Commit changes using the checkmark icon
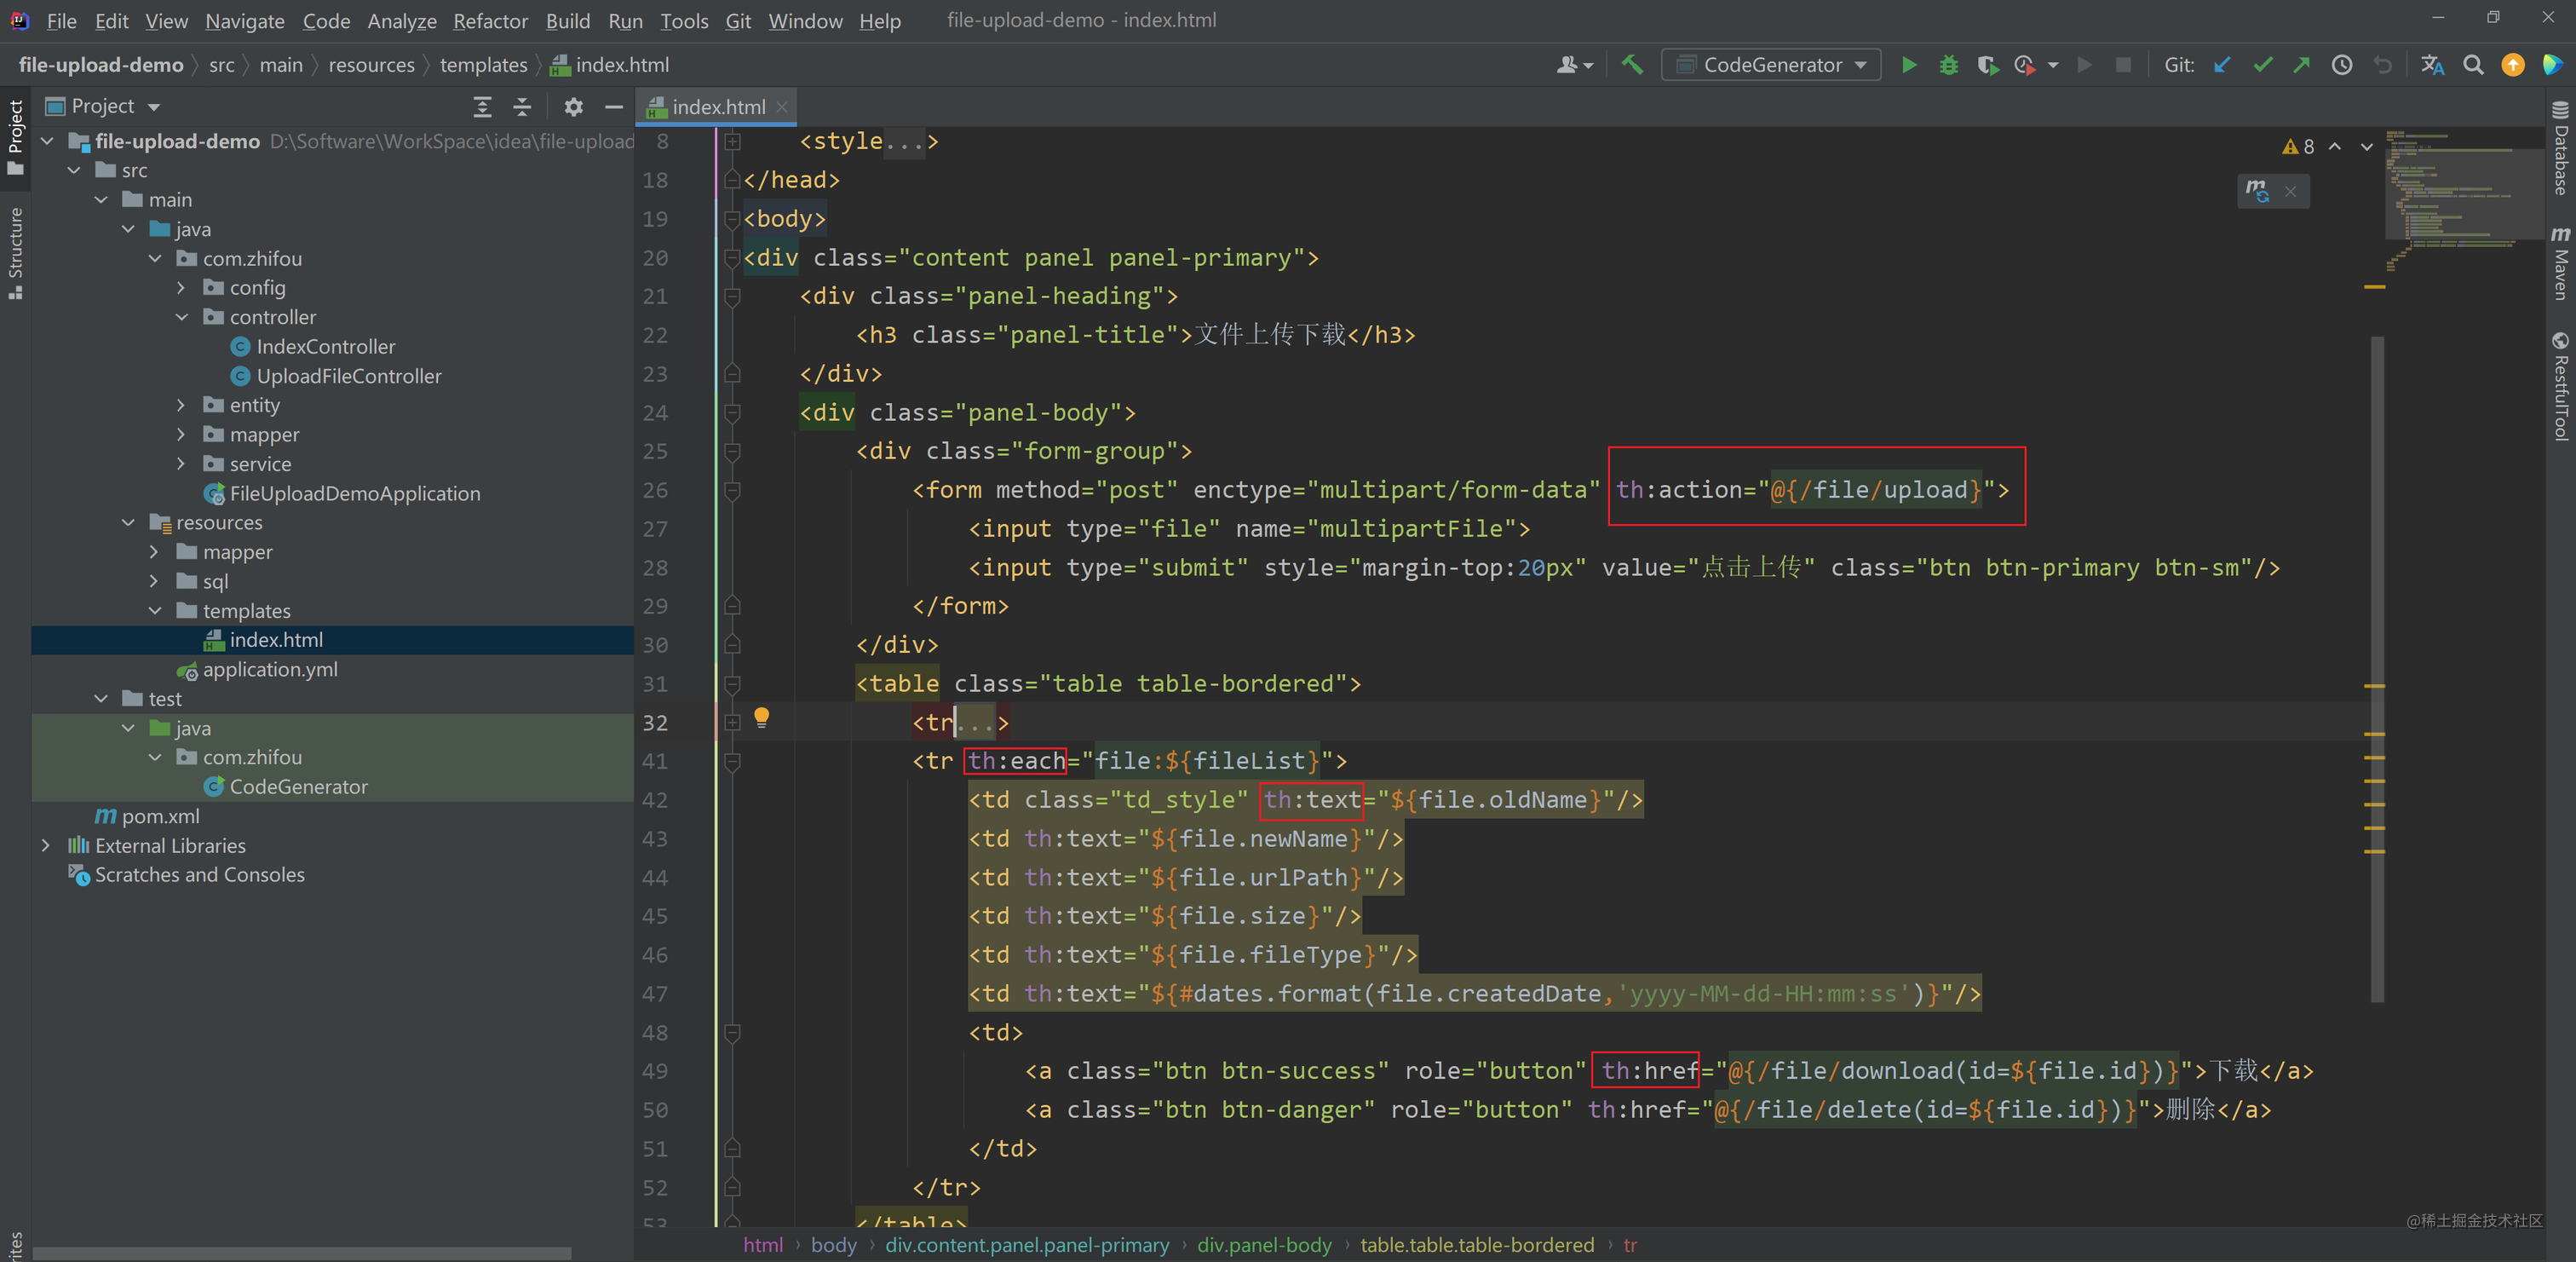Screen dimensions: 2576x1262 pos(2262,64)
